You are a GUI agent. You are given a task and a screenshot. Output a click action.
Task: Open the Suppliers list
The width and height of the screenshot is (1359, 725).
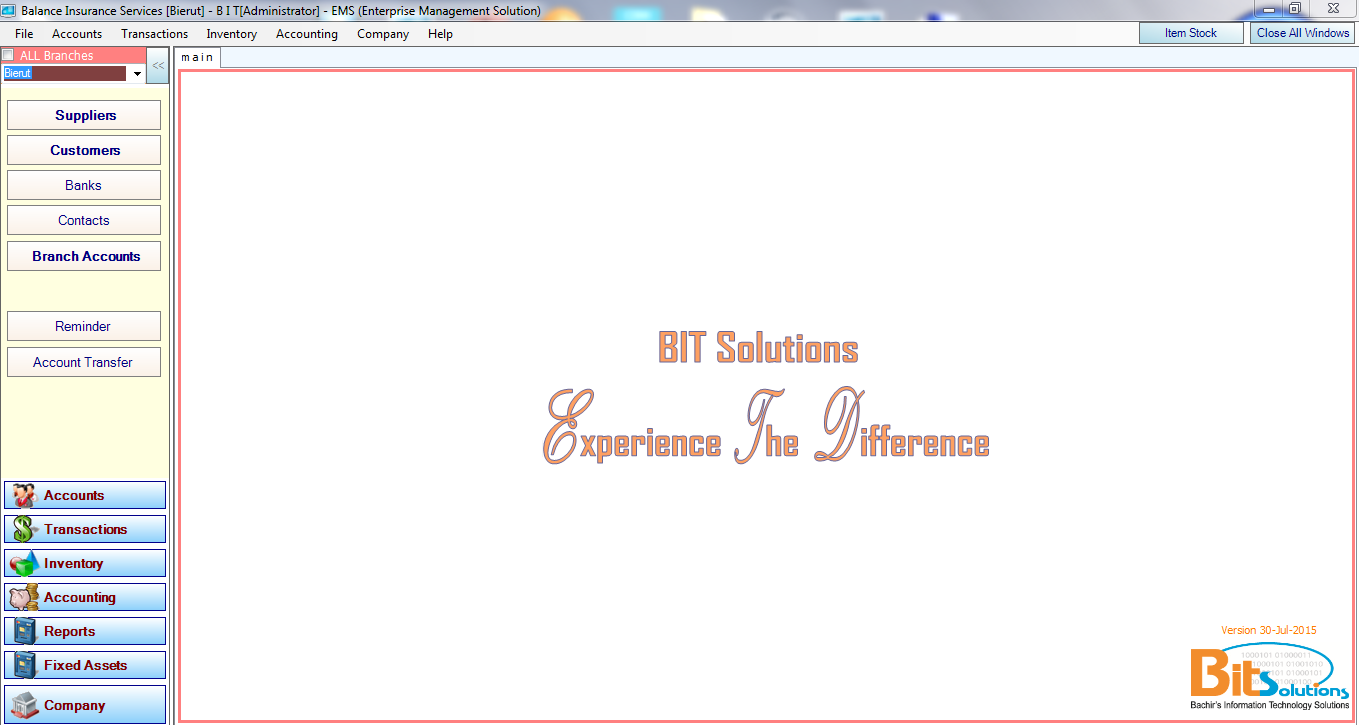pyautogui.click(x=84, y=115)
